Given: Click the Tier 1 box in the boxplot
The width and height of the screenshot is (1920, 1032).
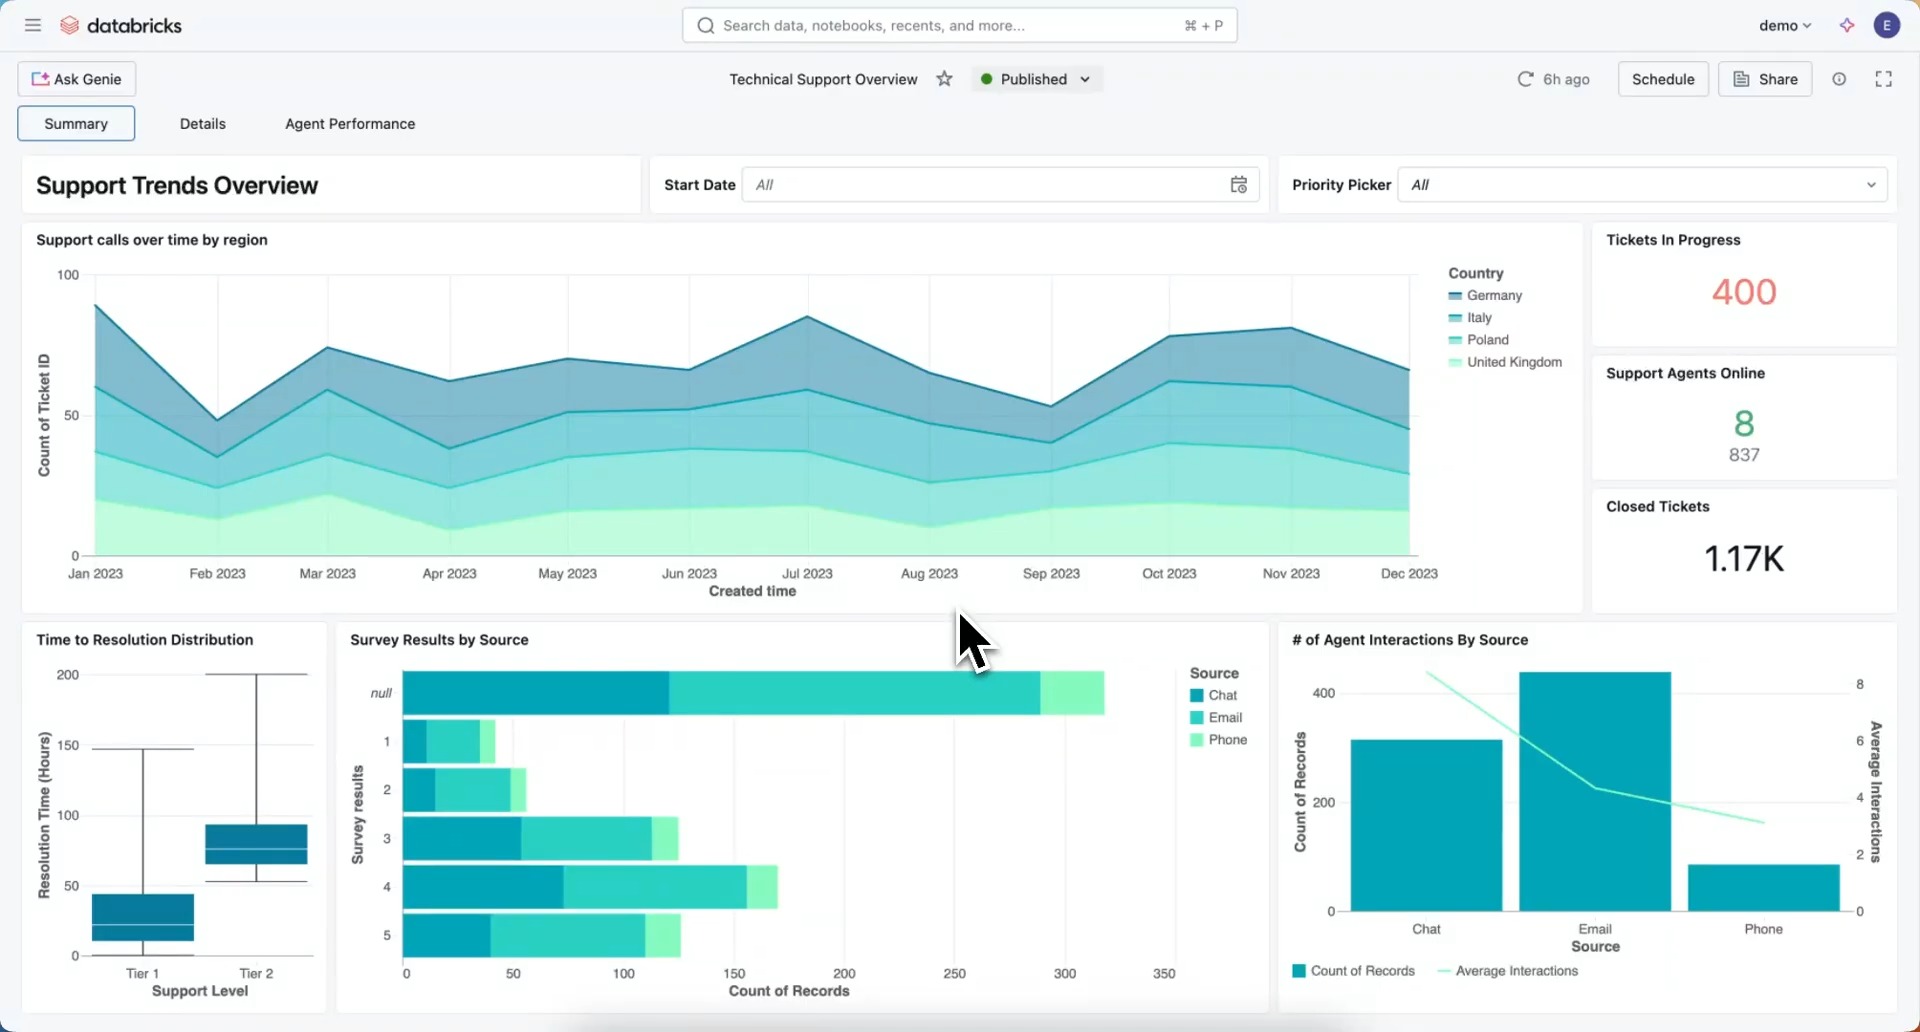Looking at the screenshot, I should pyautogui.click(x=143, y=917).
